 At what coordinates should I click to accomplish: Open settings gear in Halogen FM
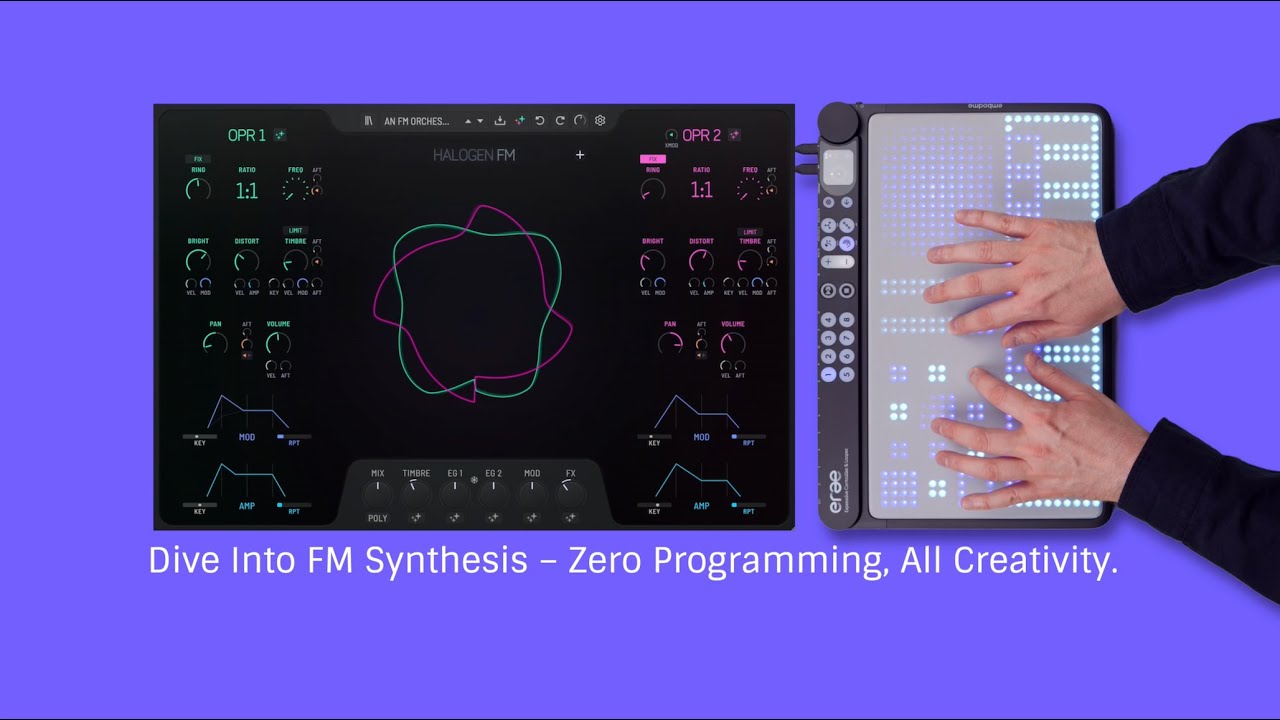point(600,121)
